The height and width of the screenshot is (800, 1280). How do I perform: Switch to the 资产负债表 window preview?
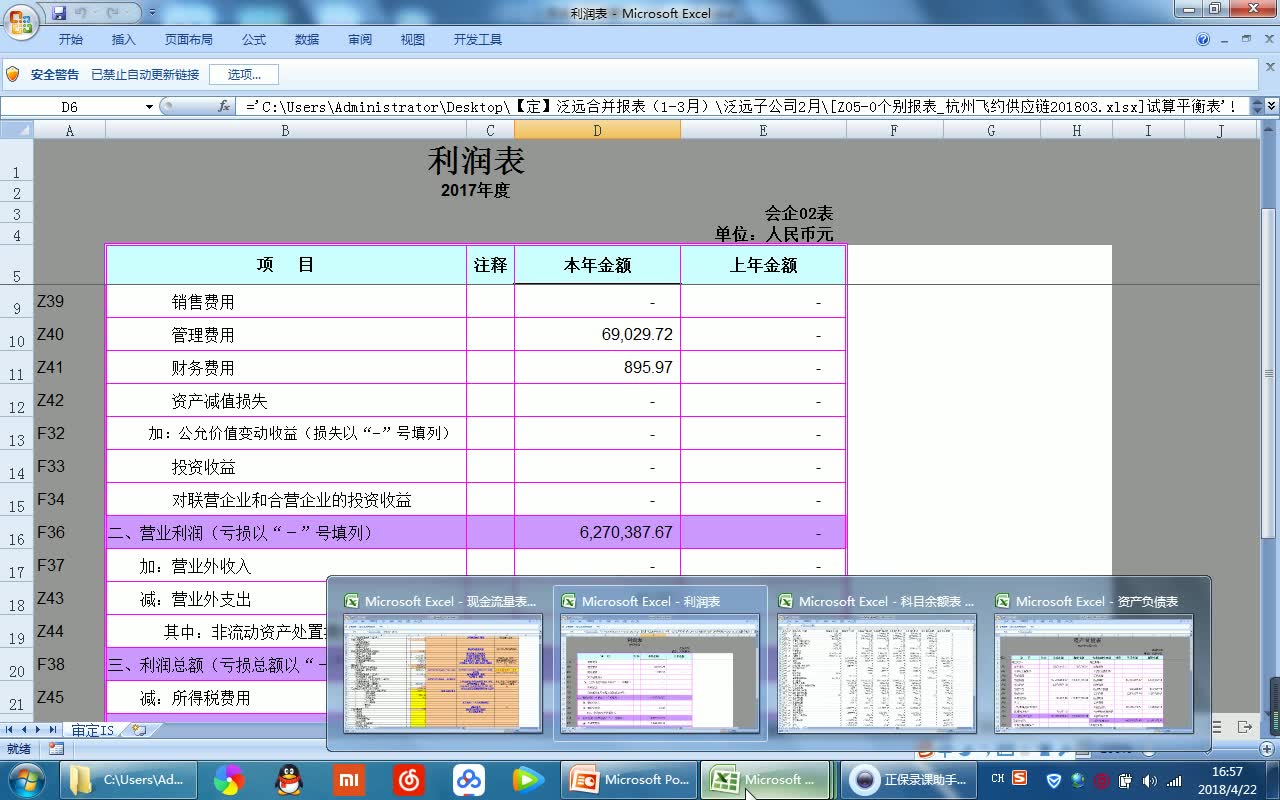click(1094, 660)
